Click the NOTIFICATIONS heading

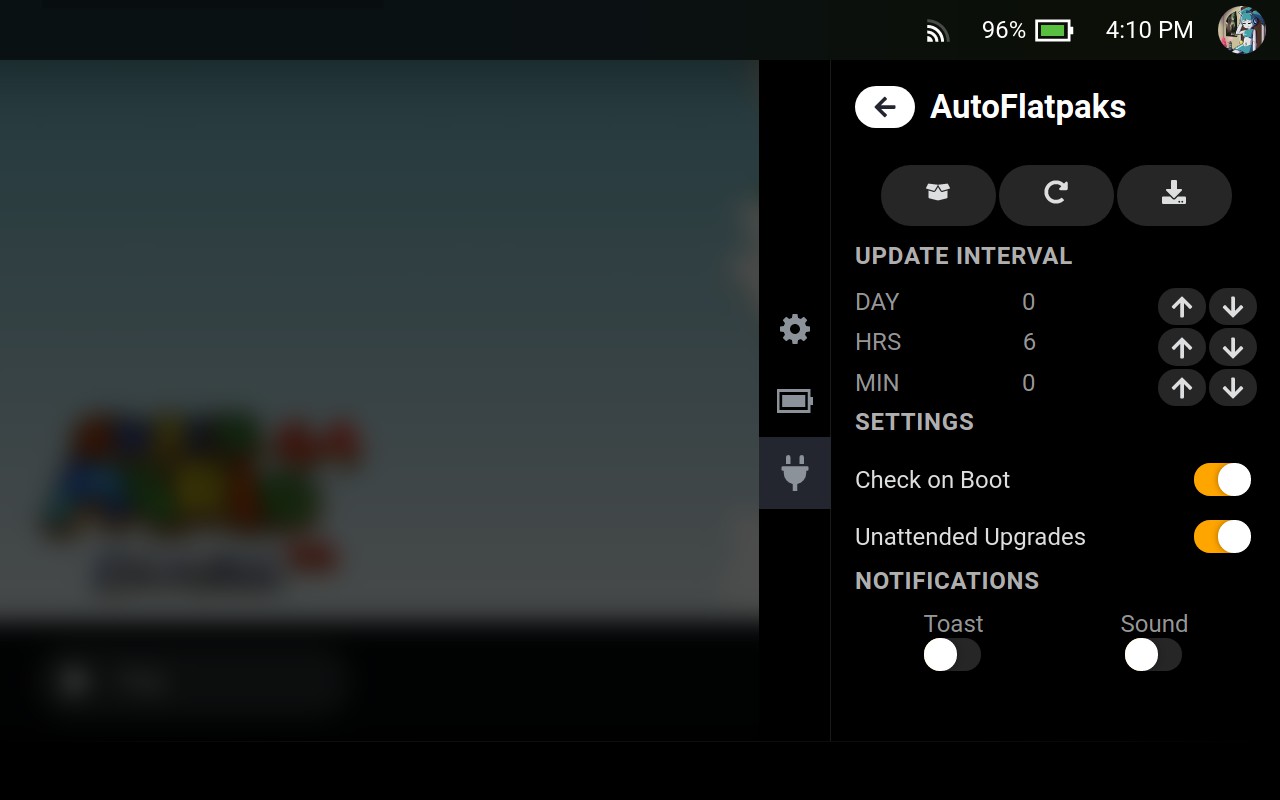[x=947, y=581]
